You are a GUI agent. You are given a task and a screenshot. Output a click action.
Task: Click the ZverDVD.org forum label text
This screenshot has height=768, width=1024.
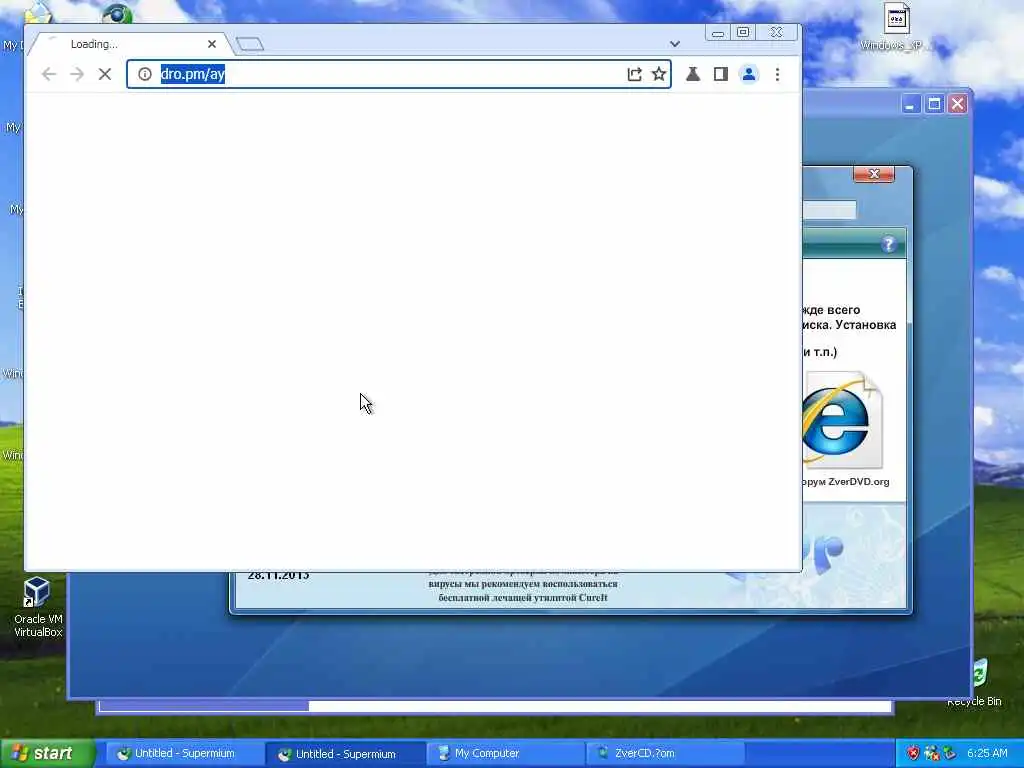[846, 481]
